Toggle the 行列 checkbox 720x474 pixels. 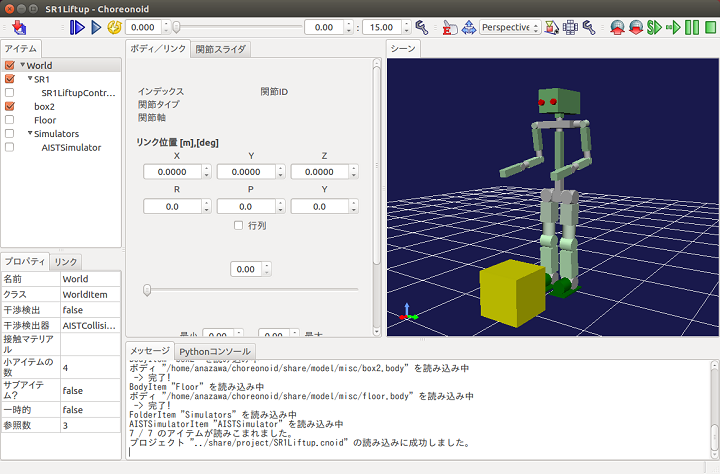(x=238, y=226)
